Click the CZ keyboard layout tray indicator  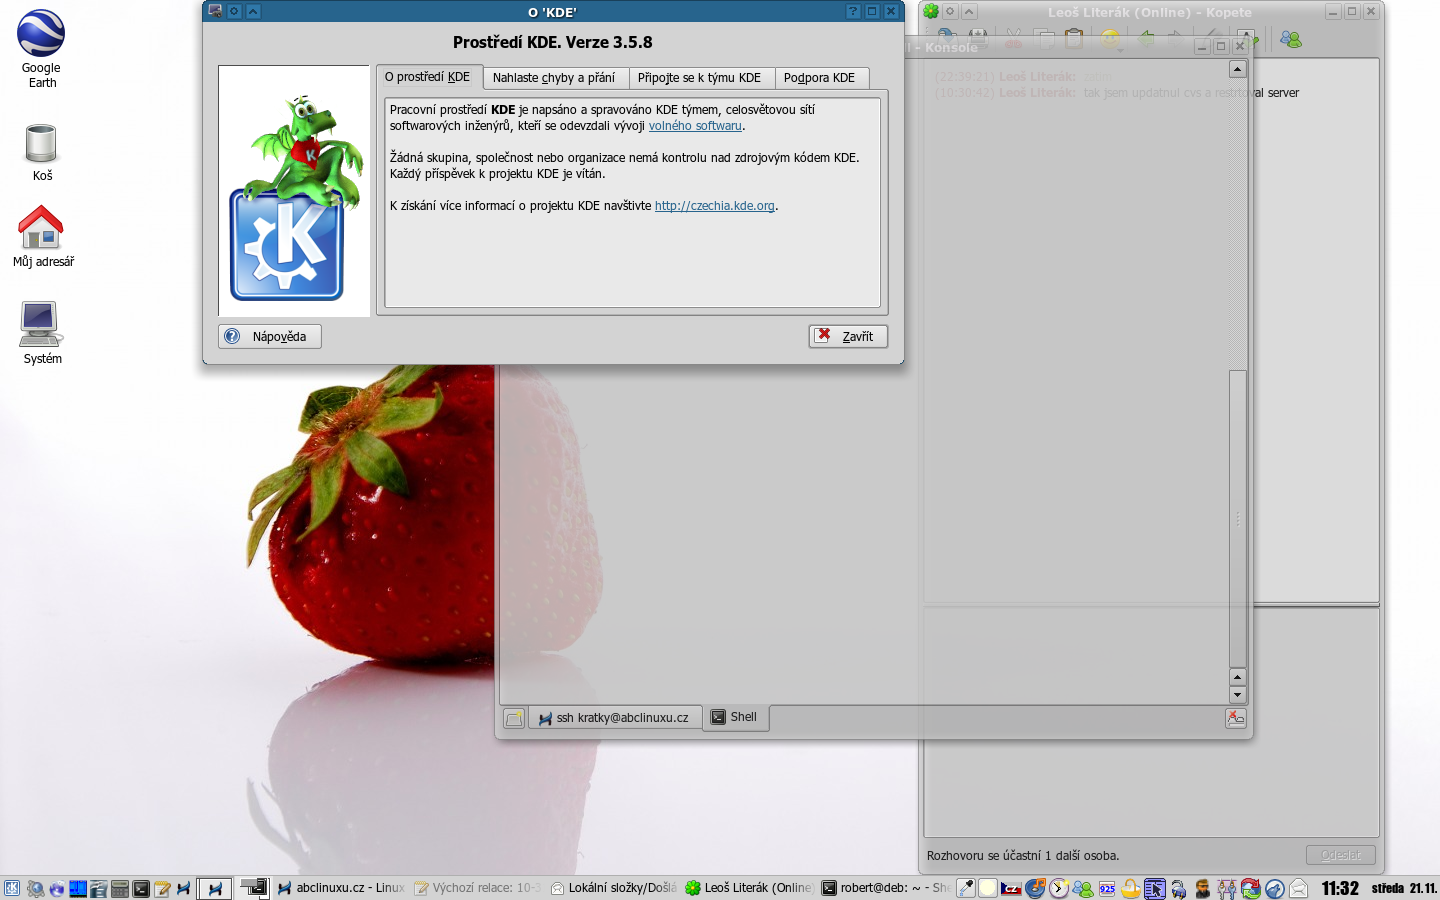click(x=1011, y=888)
